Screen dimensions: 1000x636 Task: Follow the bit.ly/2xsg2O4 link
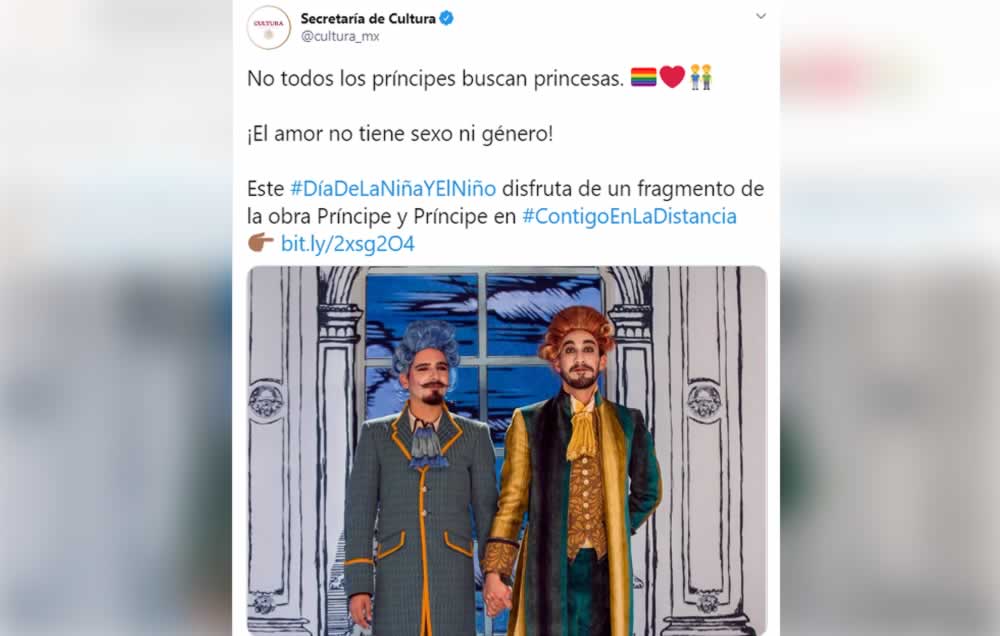[348, 244]
